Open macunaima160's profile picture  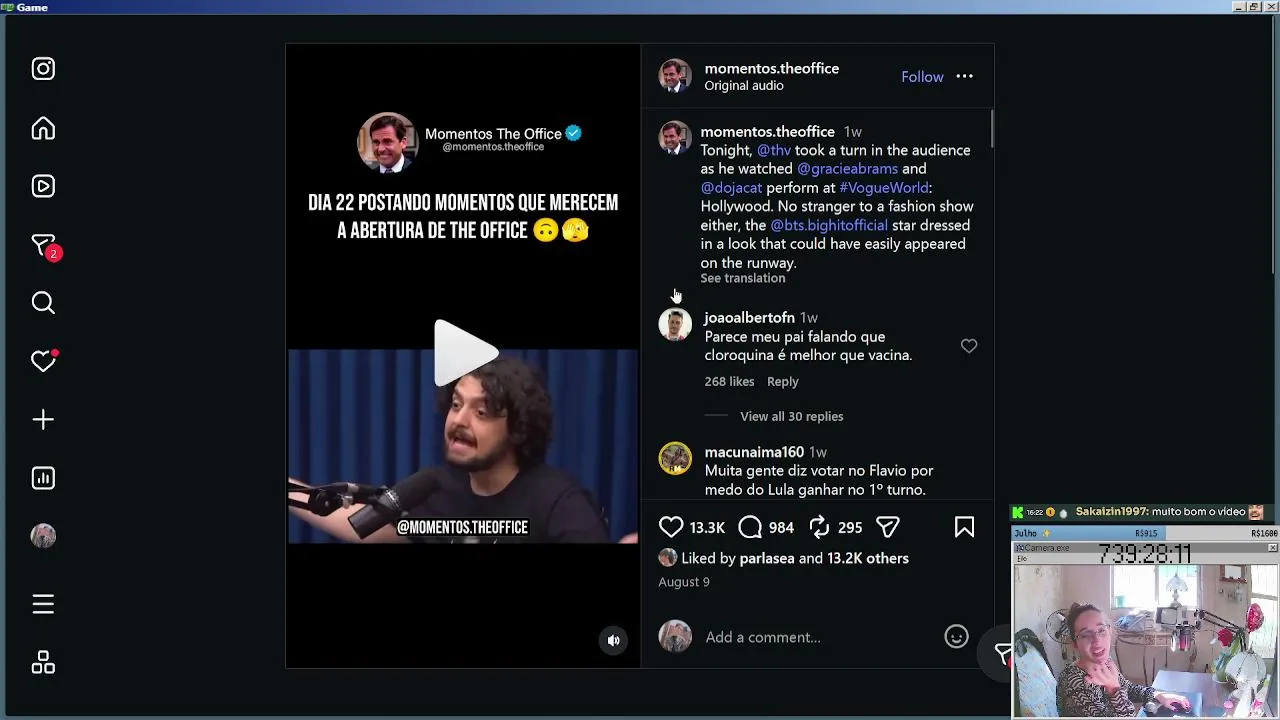point(675,459)
